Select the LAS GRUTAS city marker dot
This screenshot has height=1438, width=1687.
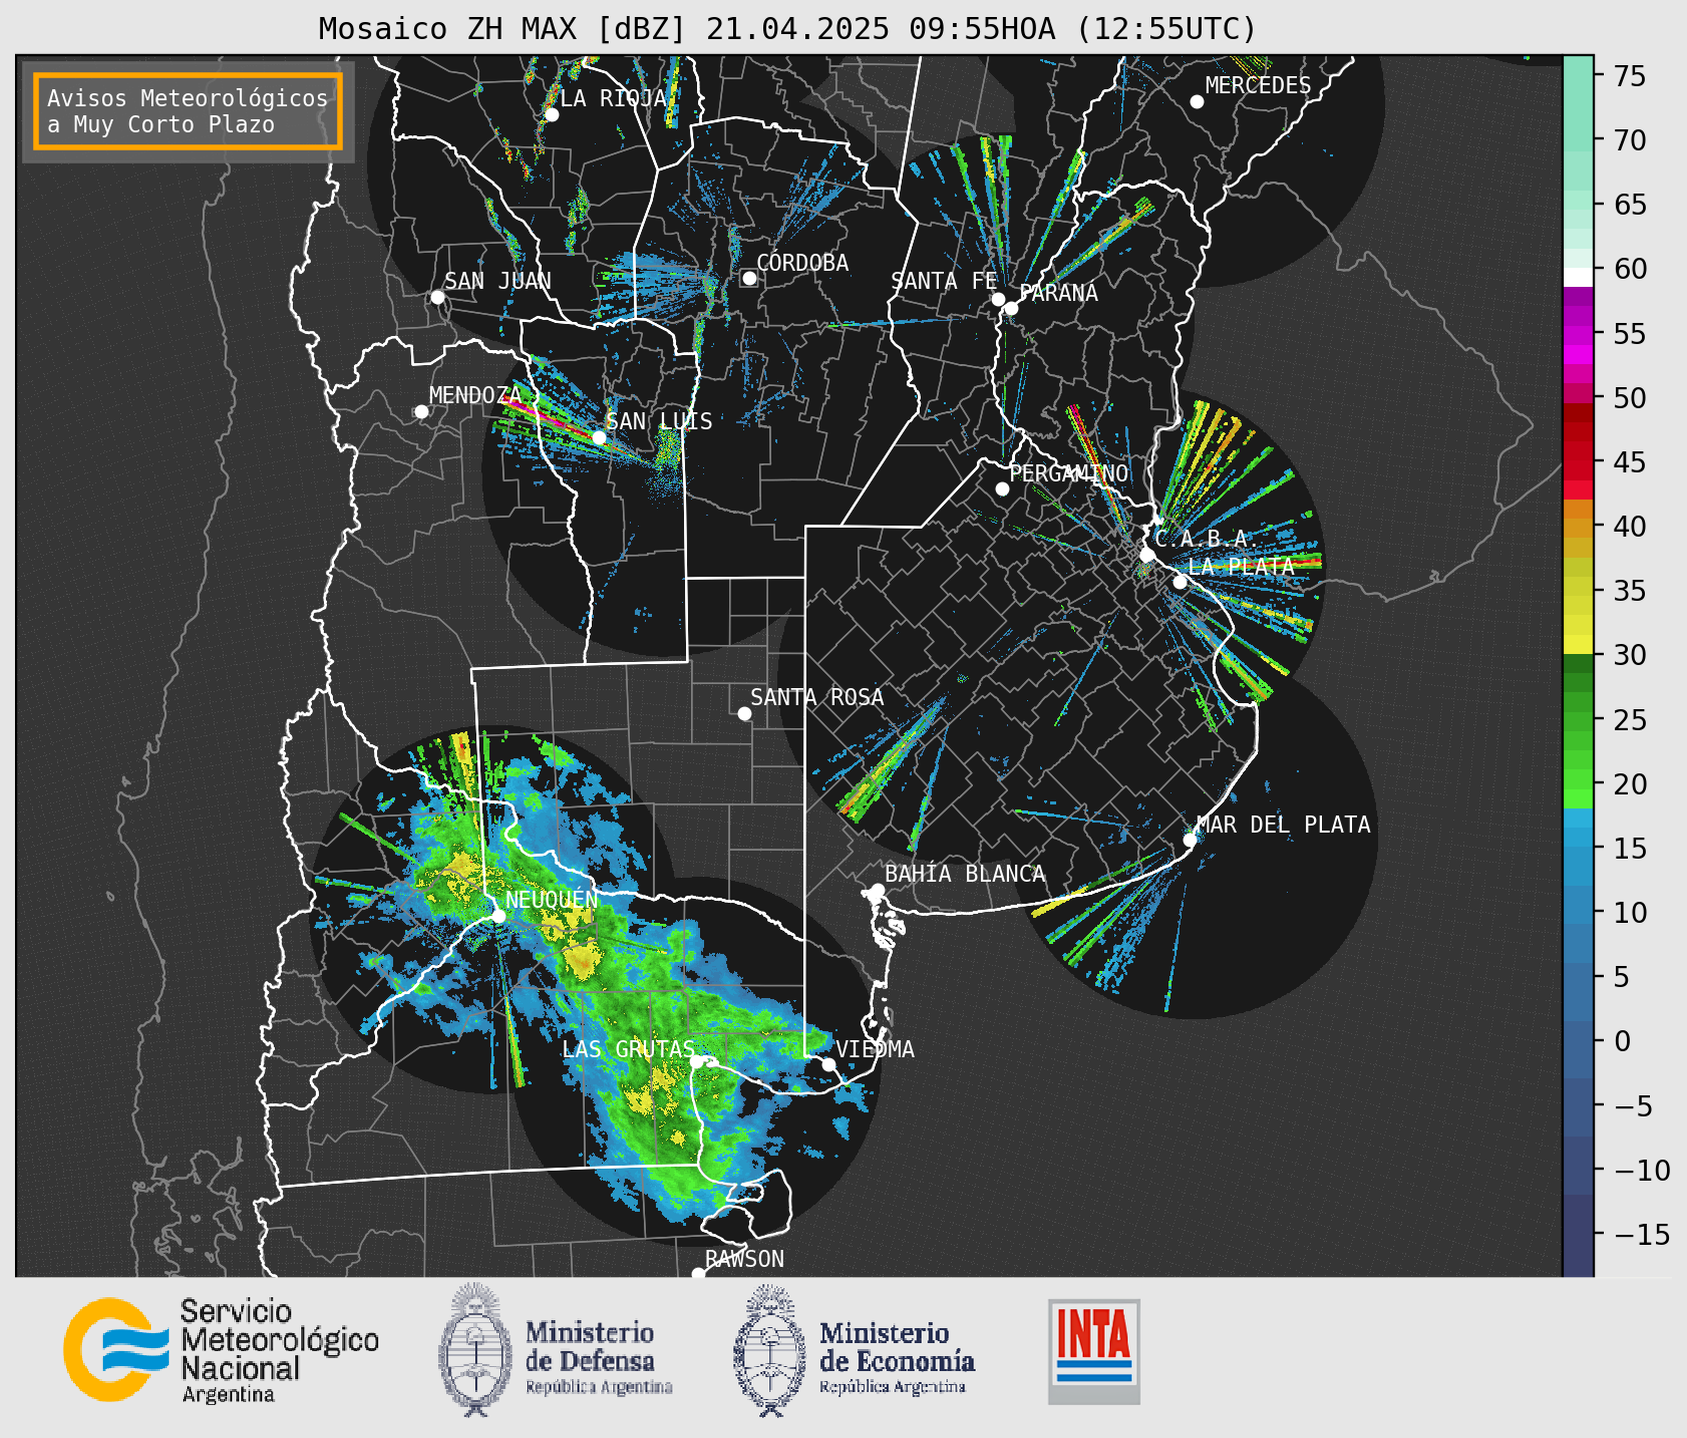pos(697,1062)
